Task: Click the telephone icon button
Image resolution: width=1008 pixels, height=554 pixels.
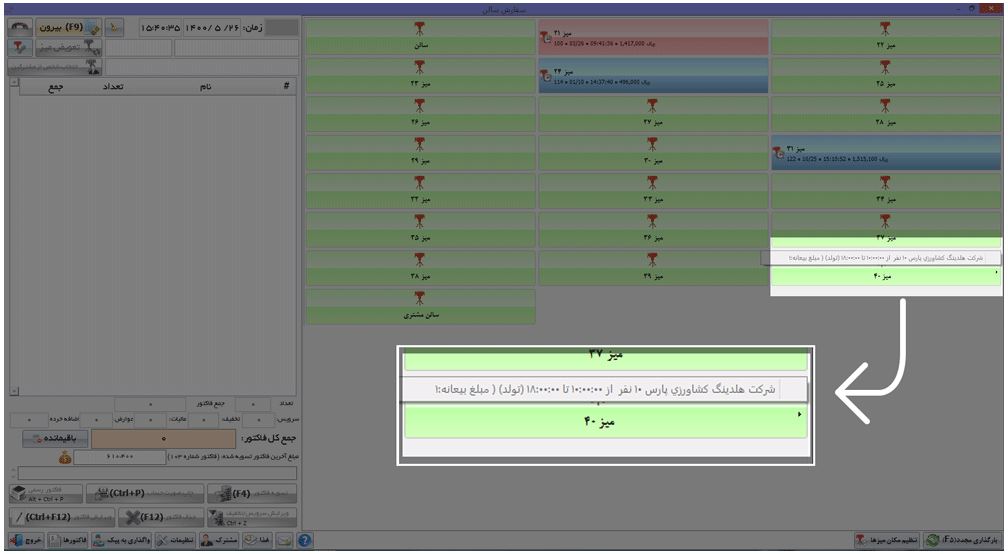Action: point(20,28)
